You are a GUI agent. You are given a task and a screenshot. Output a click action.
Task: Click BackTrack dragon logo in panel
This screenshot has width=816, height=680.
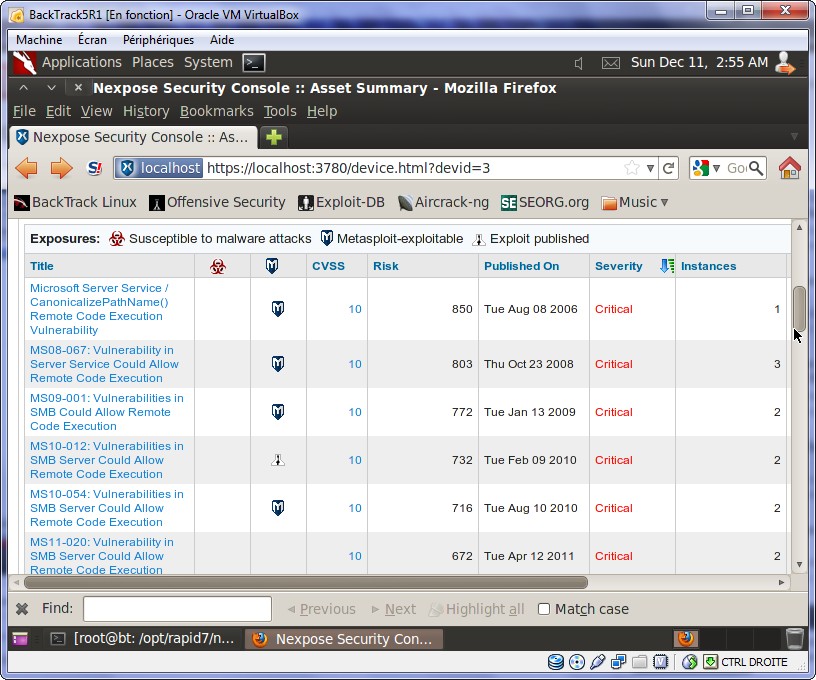(x=24, y=63)
